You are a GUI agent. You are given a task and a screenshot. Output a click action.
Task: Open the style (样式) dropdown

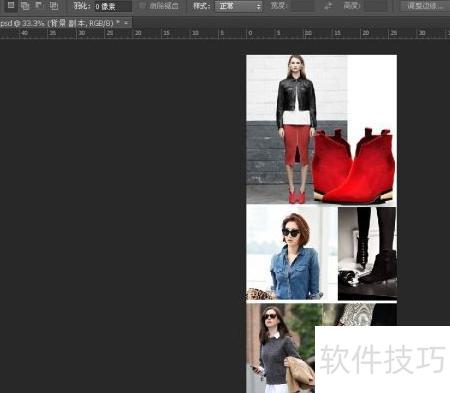(238, 6)
